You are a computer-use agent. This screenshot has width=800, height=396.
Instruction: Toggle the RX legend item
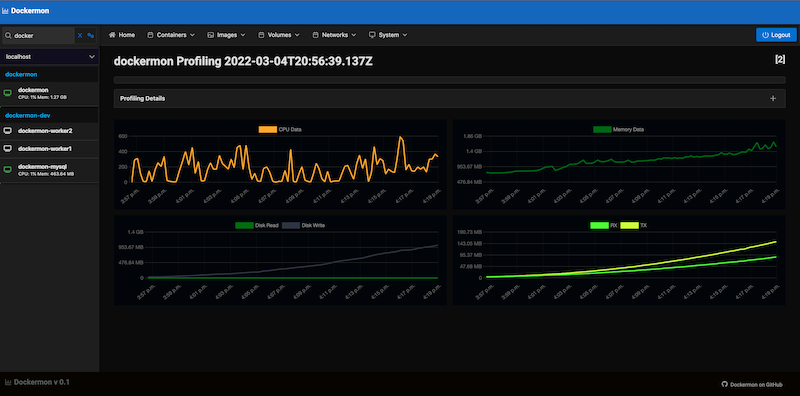pyautogui.click(x=603, y=225)
